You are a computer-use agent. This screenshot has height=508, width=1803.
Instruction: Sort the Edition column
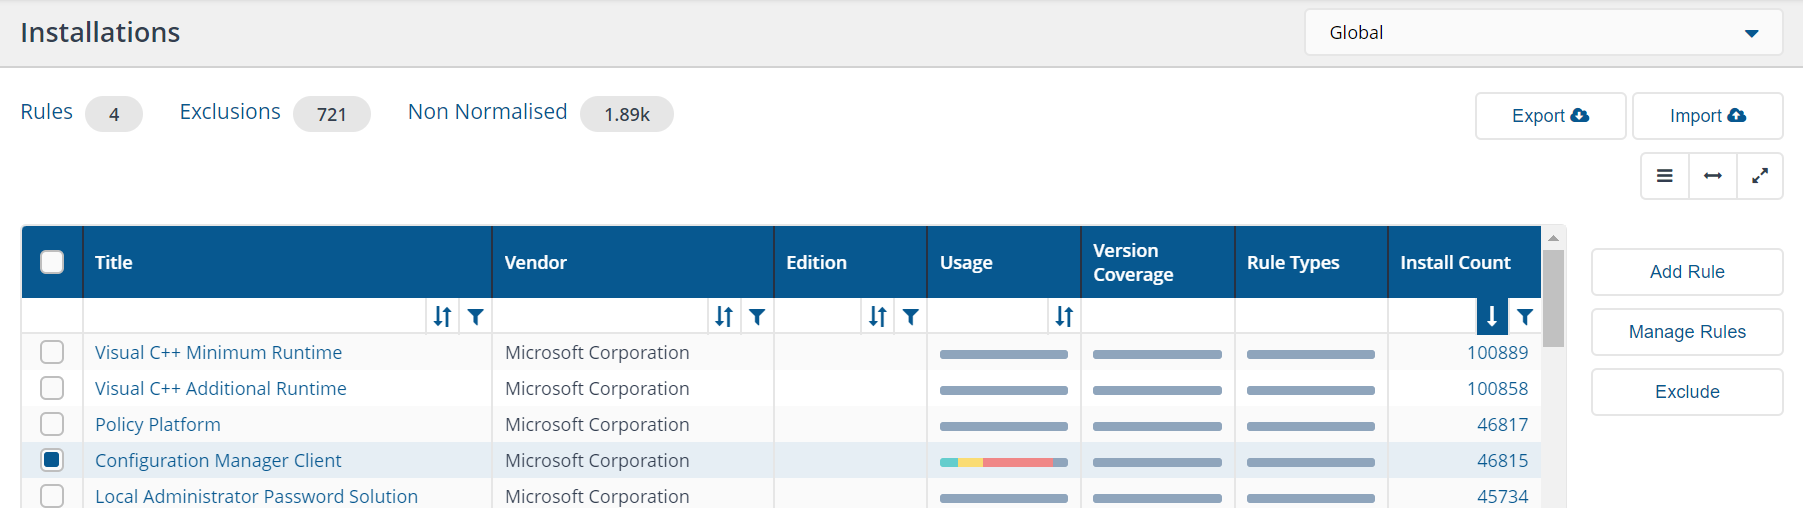coord(877,317)
